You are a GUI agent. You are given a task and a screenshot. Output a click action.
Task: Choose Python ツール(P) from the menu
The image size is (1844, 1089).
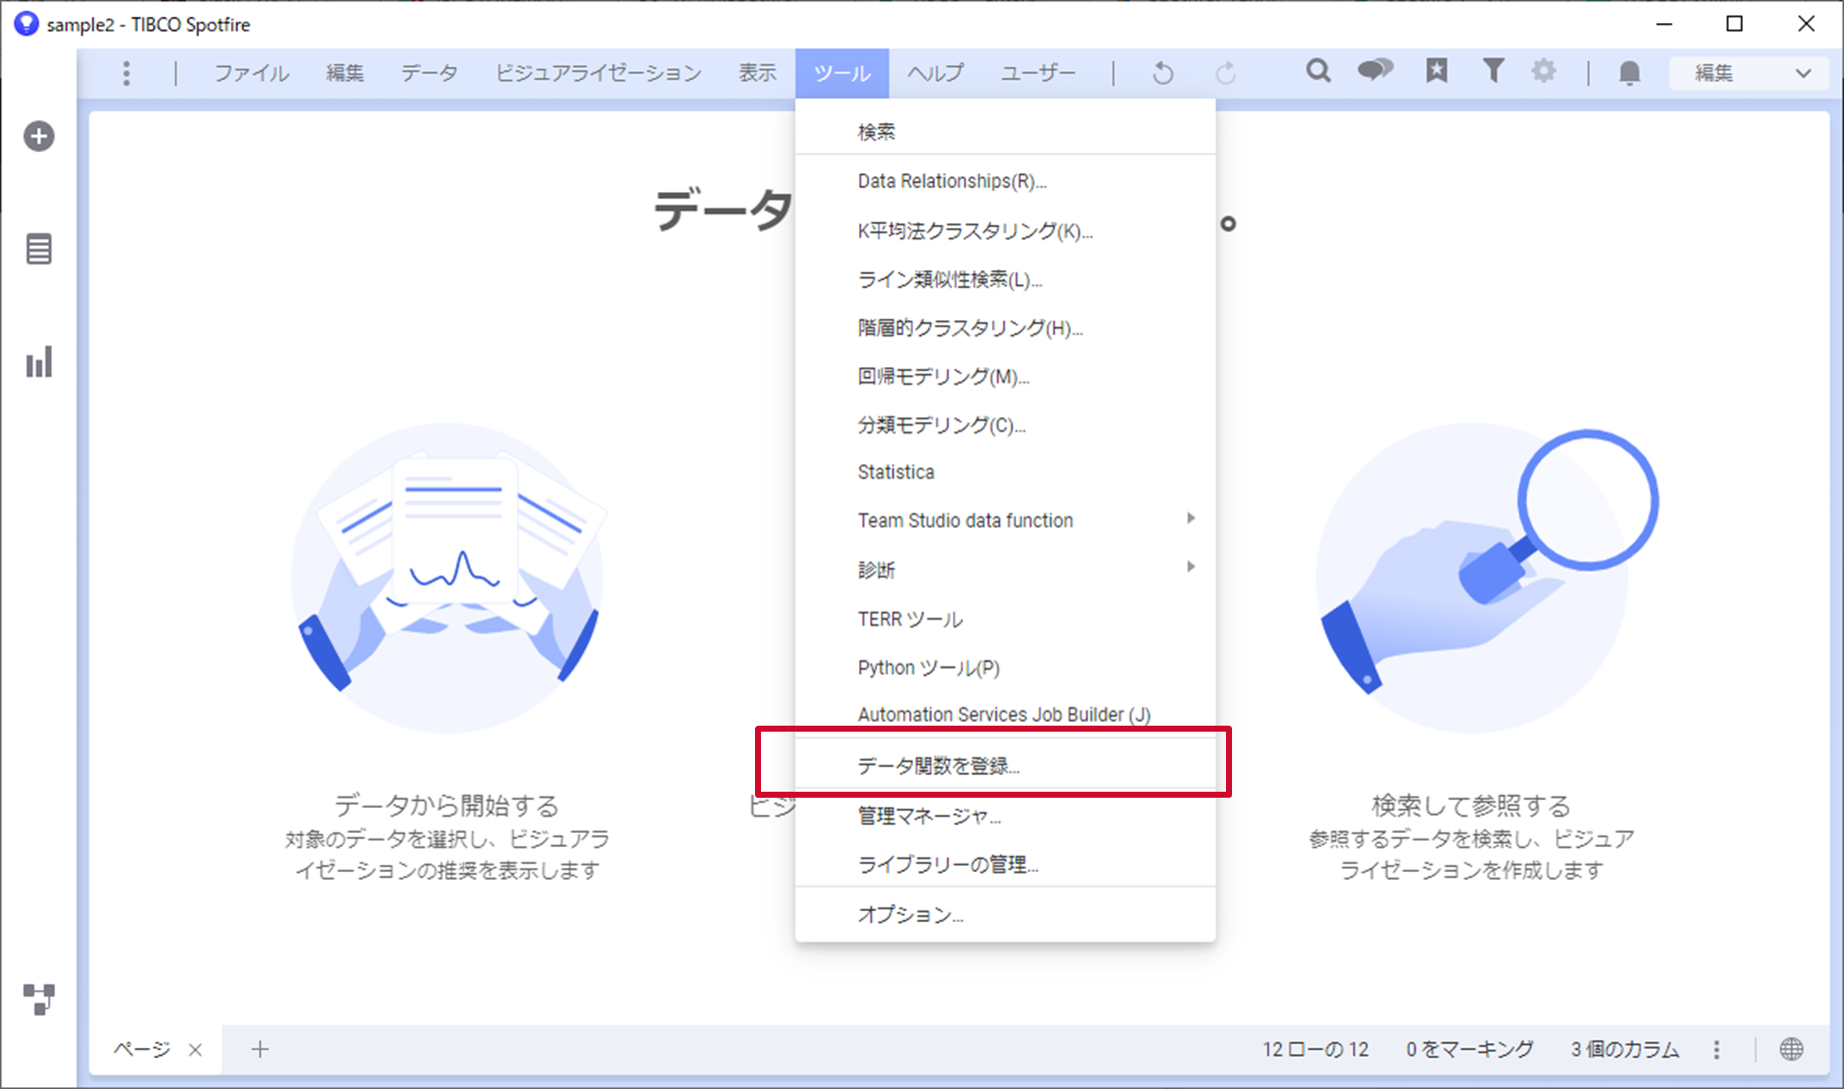coord(928,667)
